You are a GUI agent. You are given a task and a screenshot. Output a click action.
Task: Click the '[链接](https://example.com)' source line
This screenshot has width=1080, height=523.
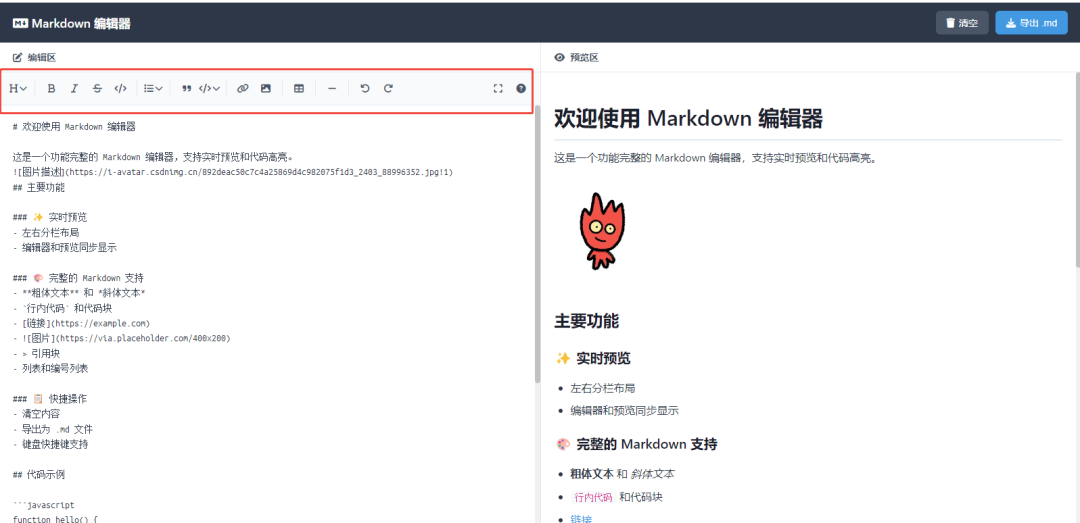81,323
